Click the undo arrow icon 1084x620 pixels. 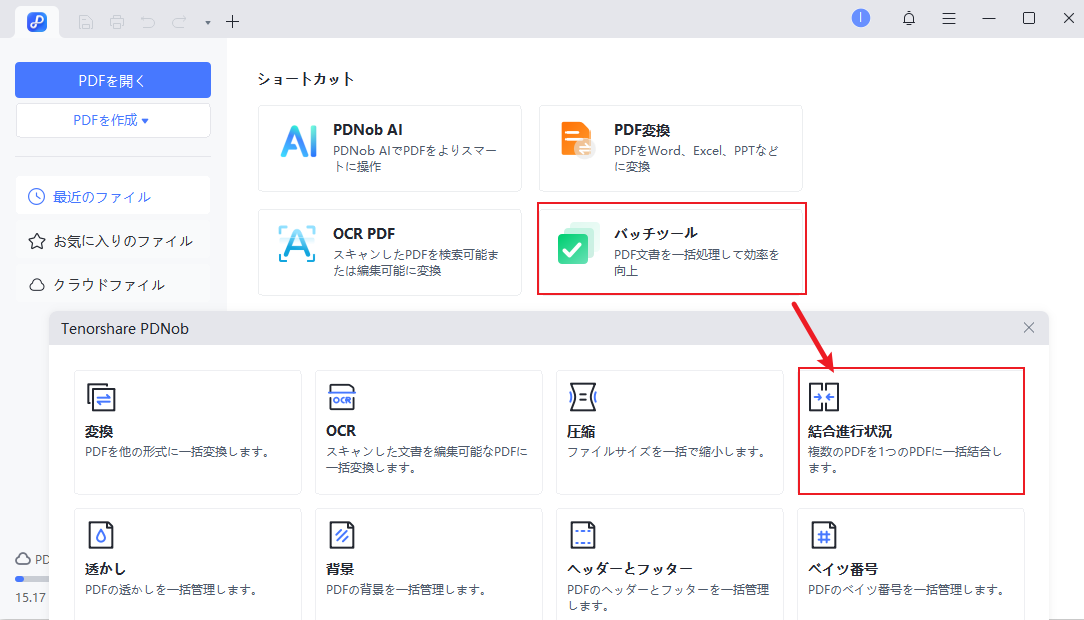point(148,22)
